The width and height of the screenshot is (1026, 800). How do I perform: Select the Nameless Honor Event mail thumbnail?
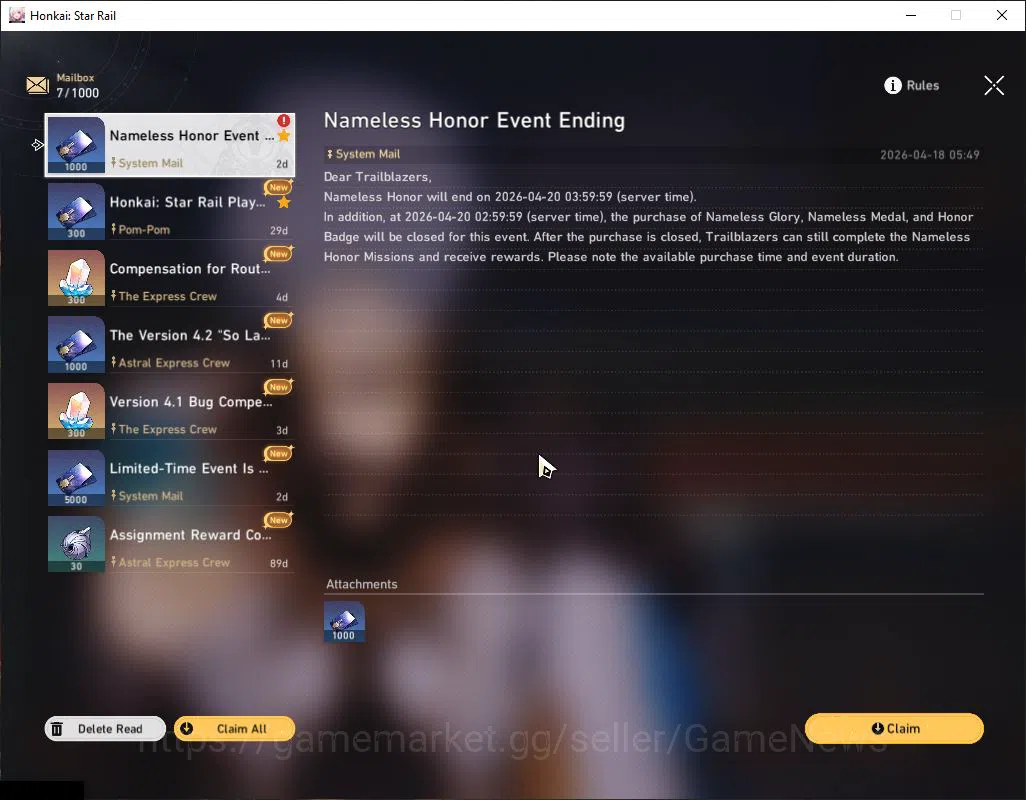(76, 145)
